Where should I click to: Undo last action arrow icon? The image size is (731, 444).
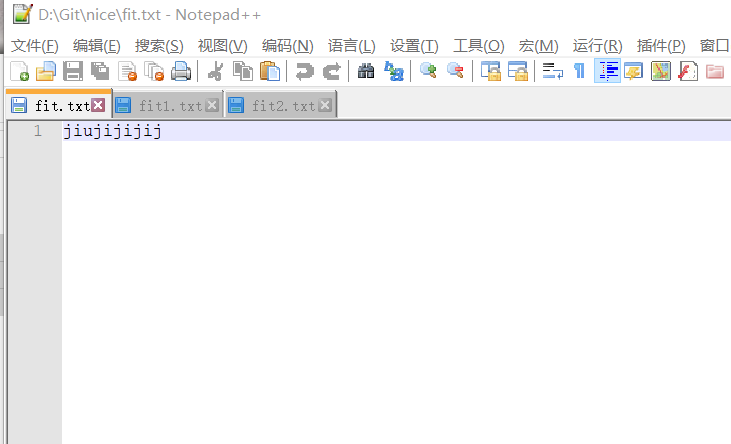click(304, 71)
